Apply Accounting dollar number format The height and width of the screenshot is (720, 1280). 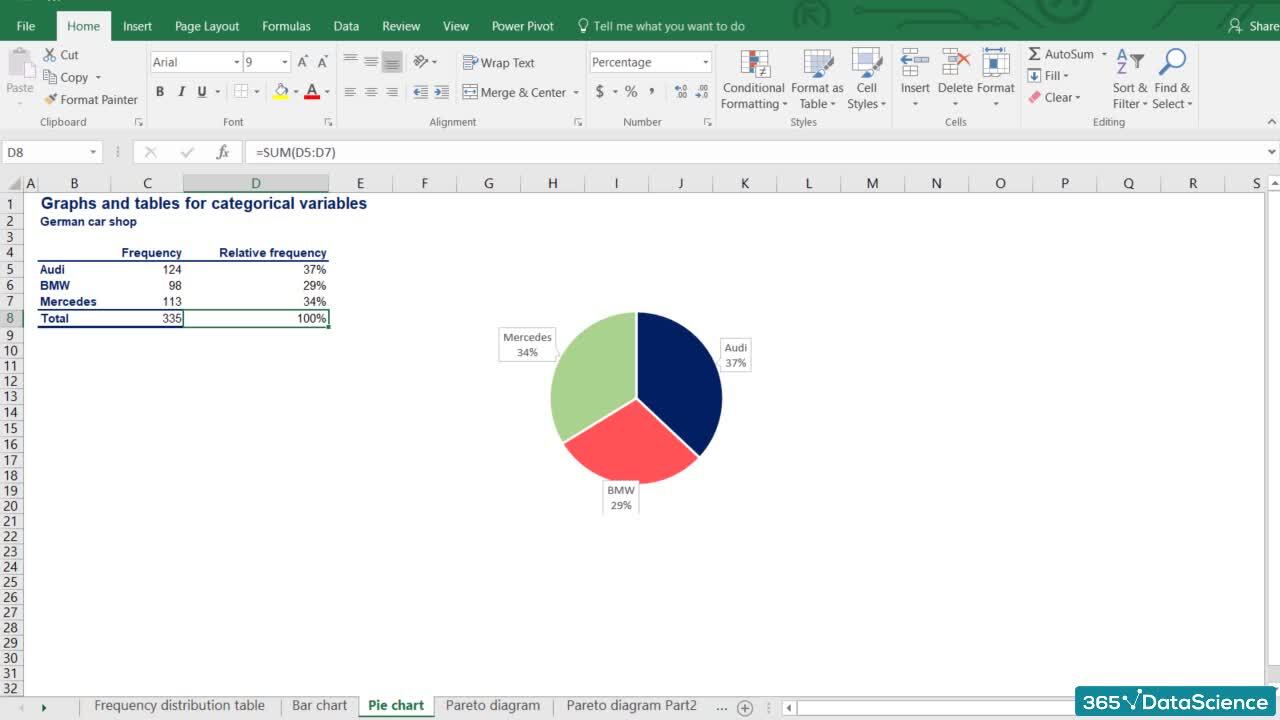point(600,91)
